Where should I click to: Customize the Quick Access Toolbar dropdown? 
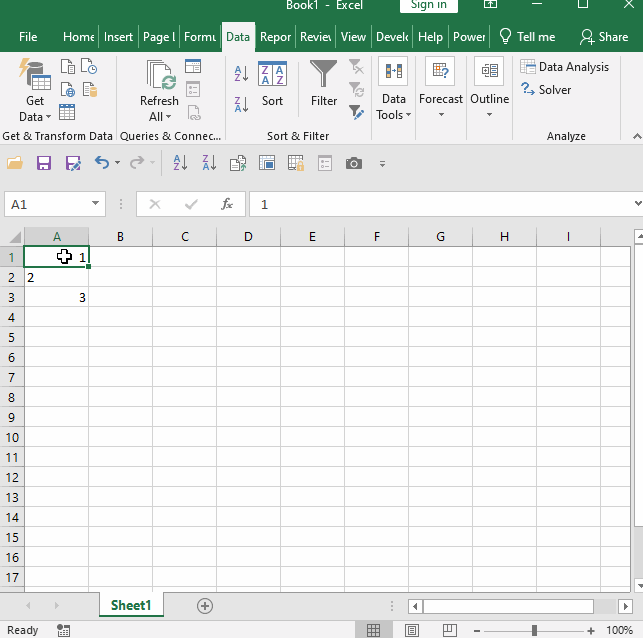pyautogui.click(x=382, y=164)
